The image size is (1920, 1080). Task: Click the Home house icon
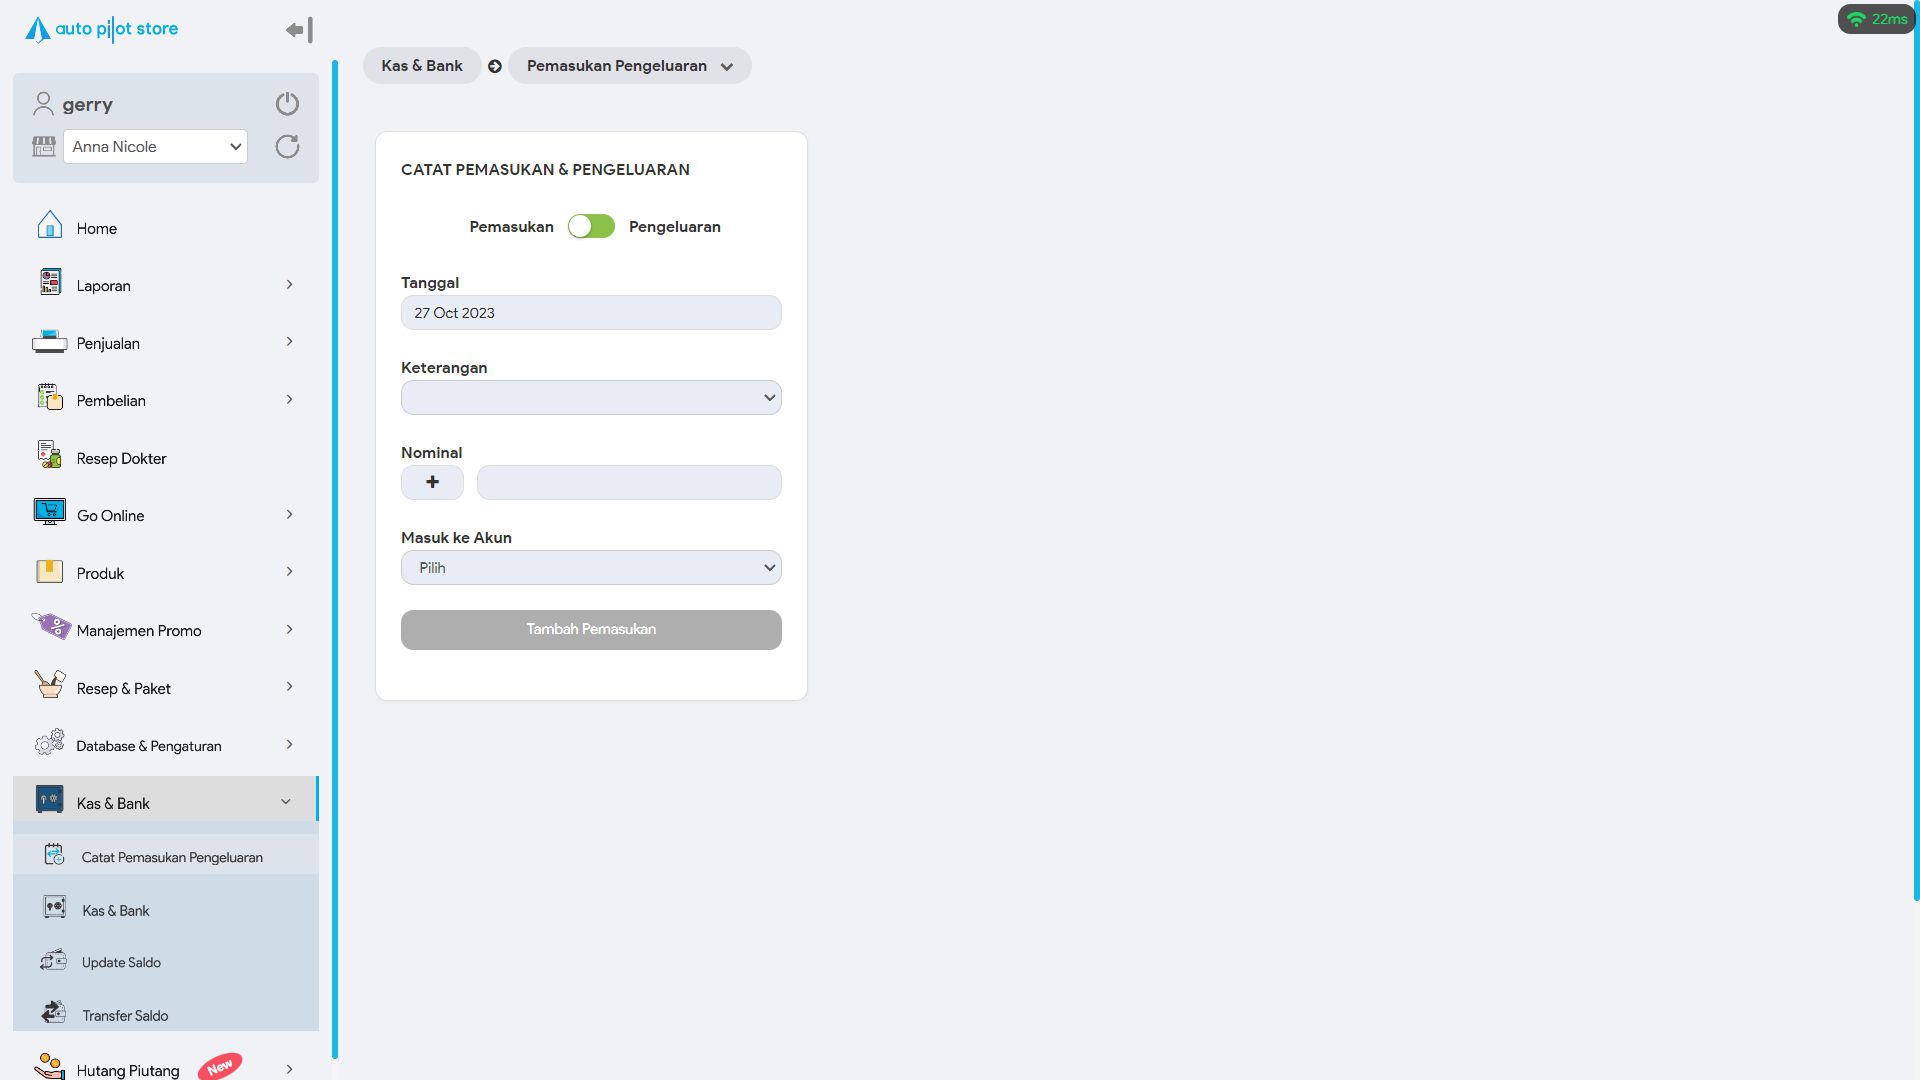[x=49, y=226]
